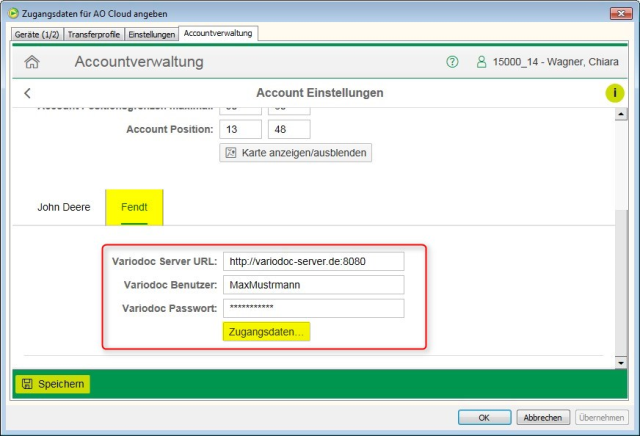Click the user profile icon

[481, 62]
